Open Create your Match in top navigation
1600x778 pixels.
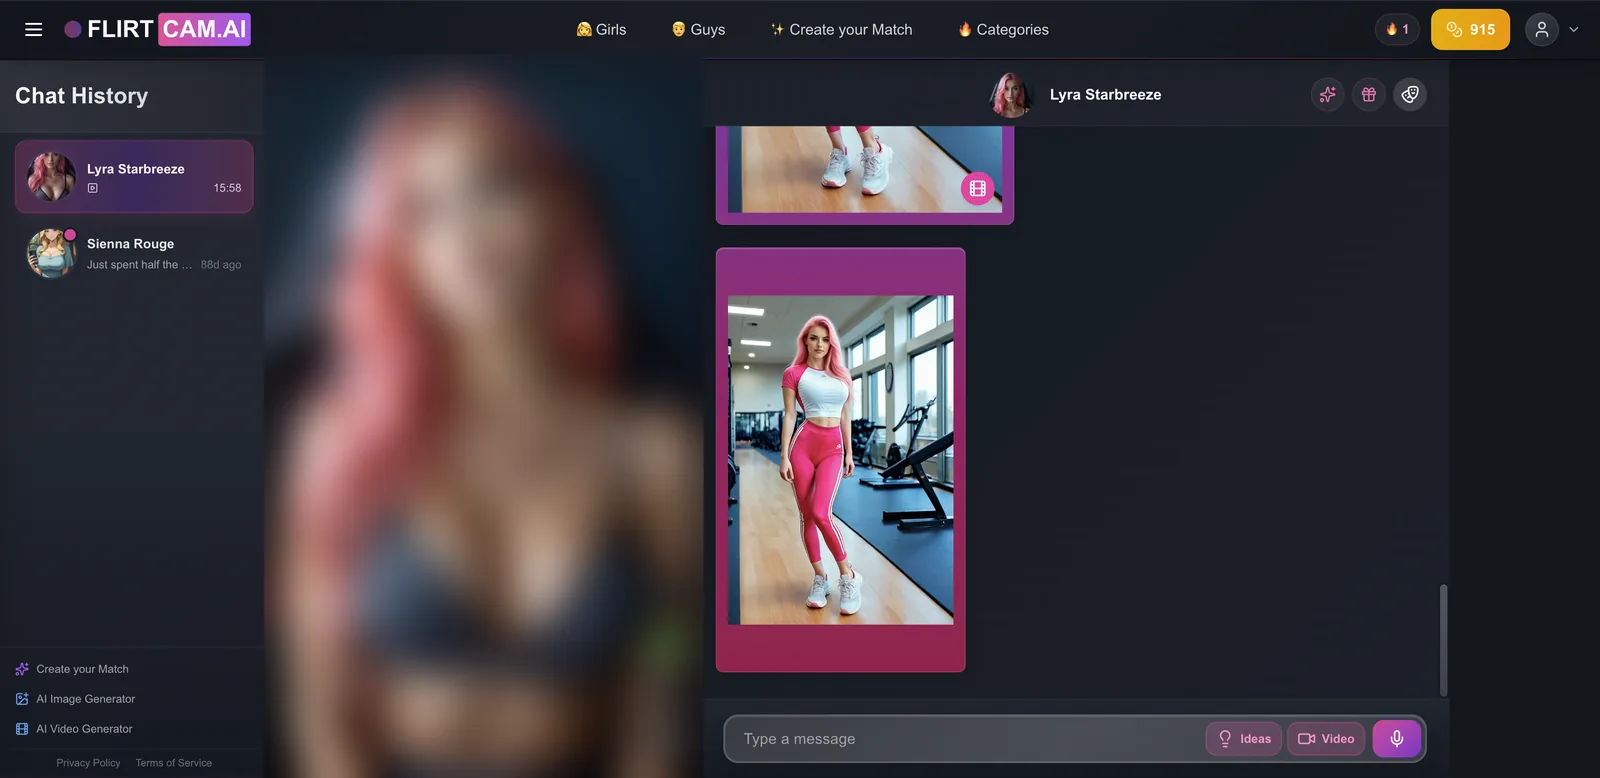(x=841, y=30)
